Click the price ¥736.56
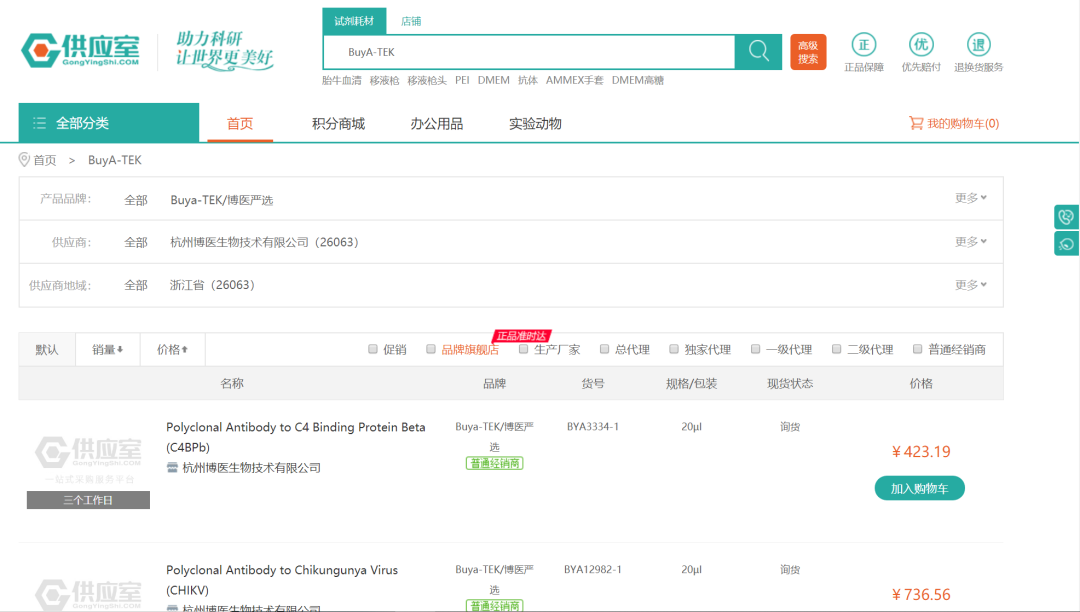 tap(921, 595)
